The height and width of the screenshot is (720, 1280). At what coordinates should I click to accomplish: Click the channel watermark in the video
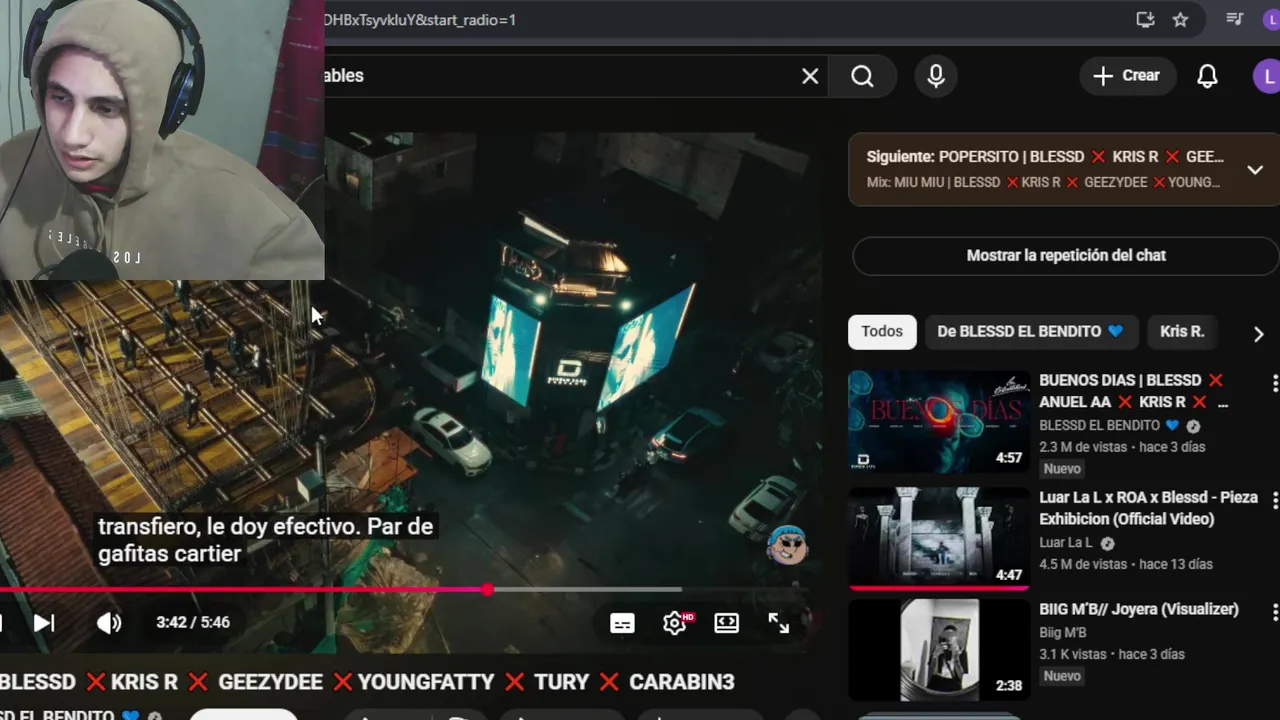click(x=787, y=545)
